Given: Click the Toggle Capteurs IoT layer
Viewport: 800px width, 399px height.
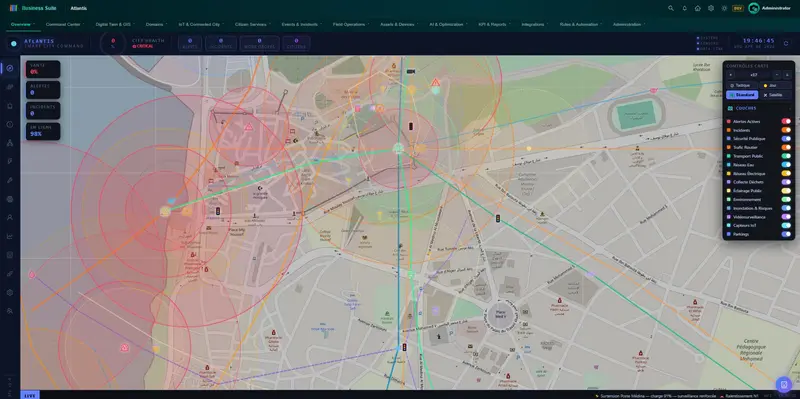Looking at the screenshot, I should [x=786, y=226].
